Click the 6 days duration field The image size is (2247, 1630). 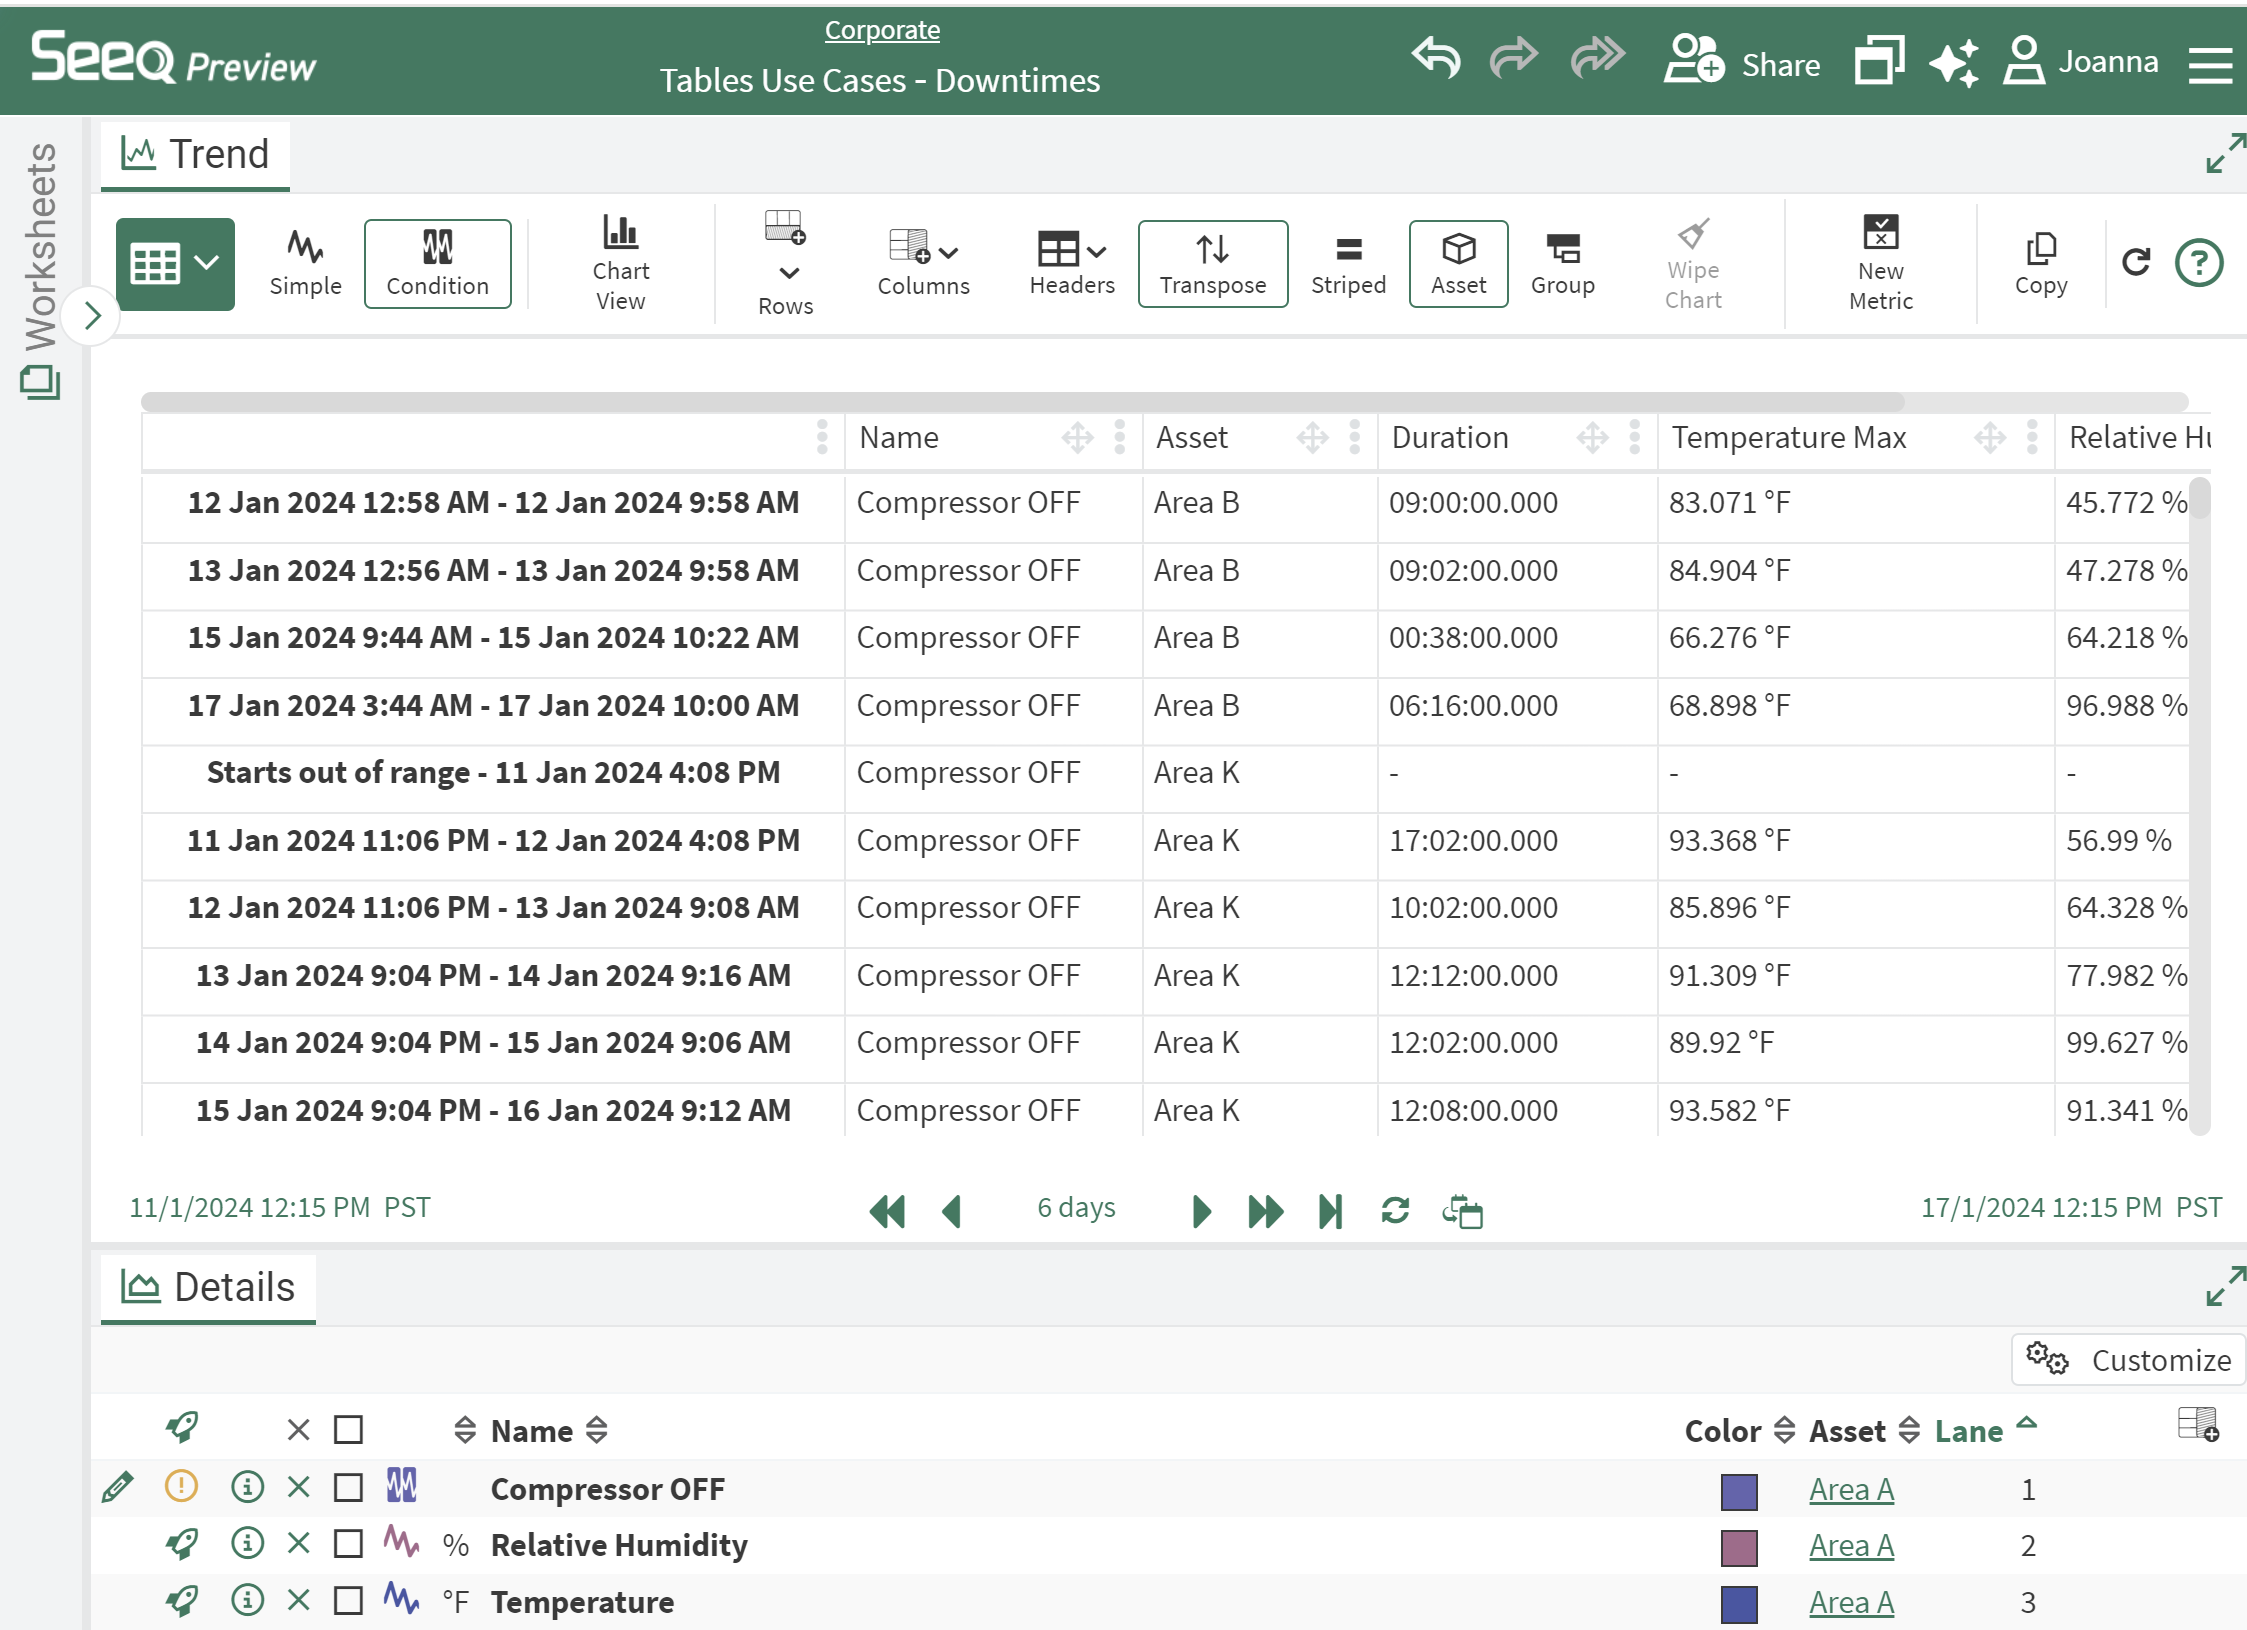pos(1076,1208)
